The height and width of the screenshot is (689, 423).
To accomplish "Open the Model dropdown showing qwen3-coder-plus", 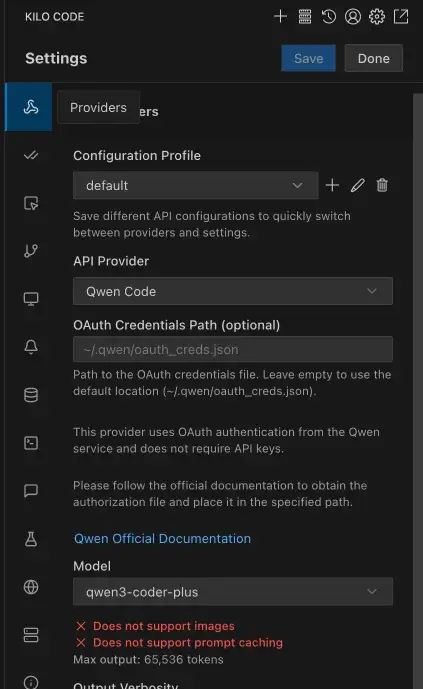I will pos(233,591).
